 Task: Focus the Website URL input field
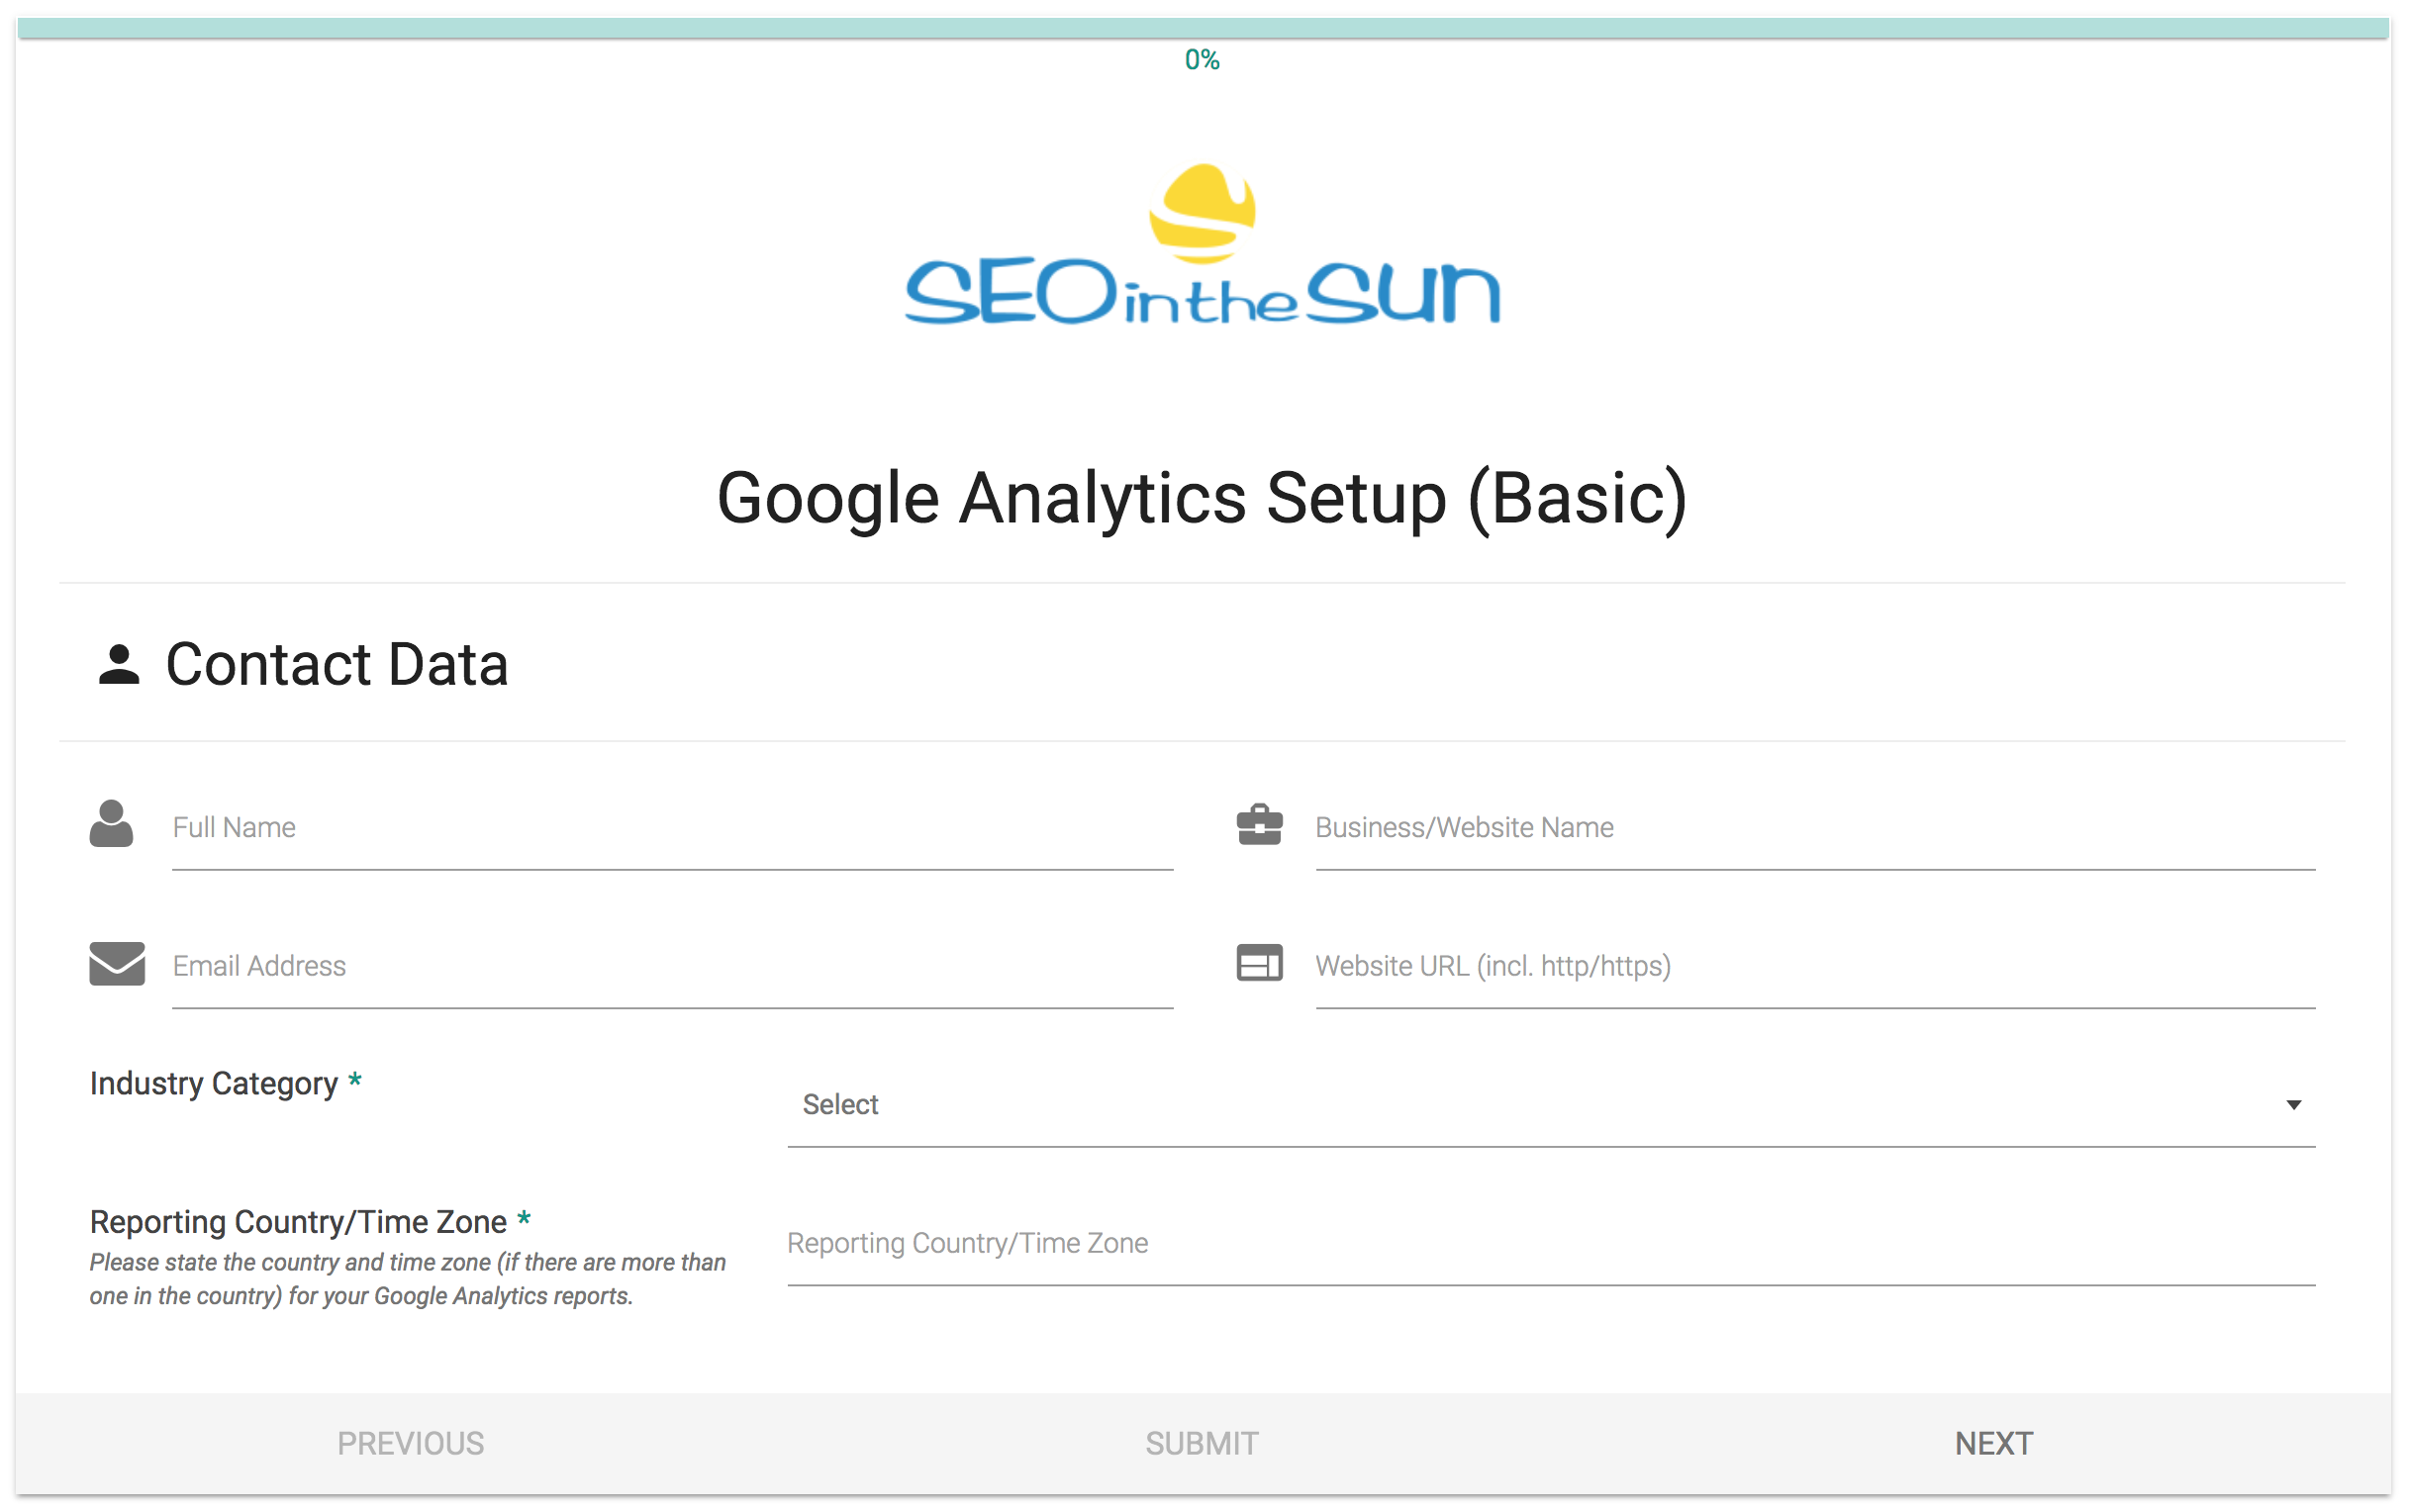click(1815, 966)
